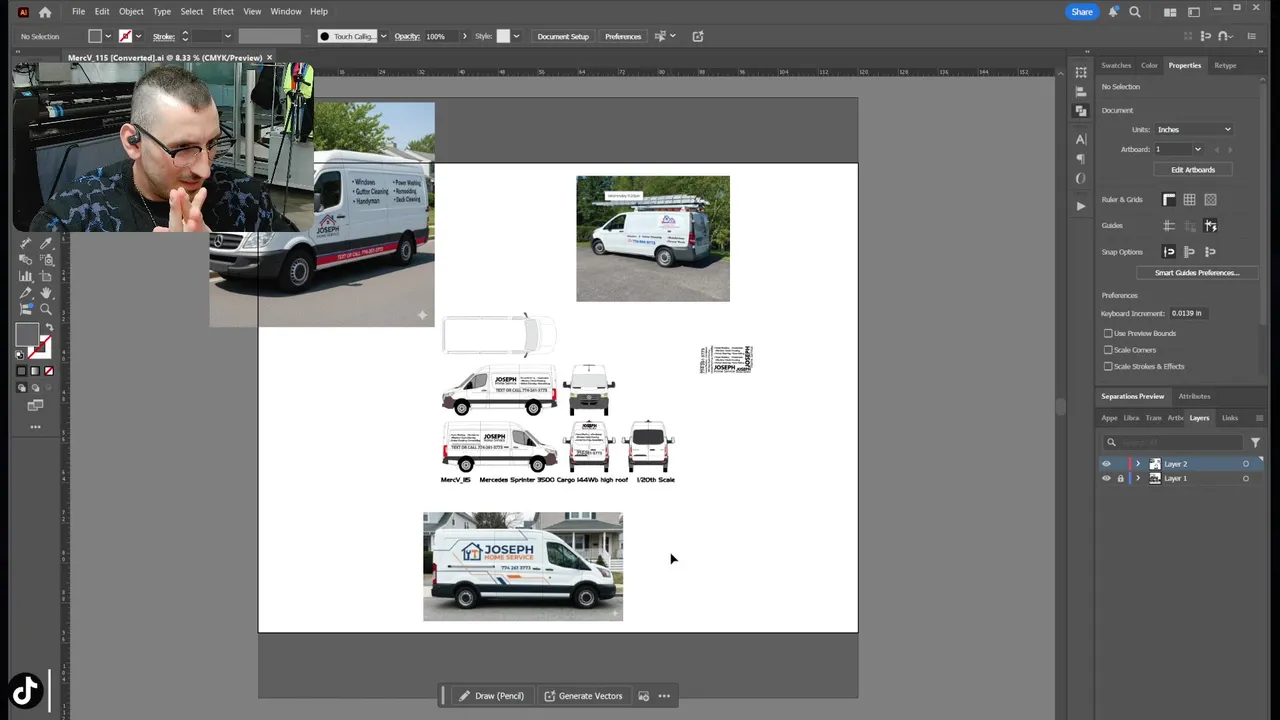This screenshot has height=720, width=1280.
Task: Open the Pathfinder panel icon in dock
Action: [x=1081, y=110]
